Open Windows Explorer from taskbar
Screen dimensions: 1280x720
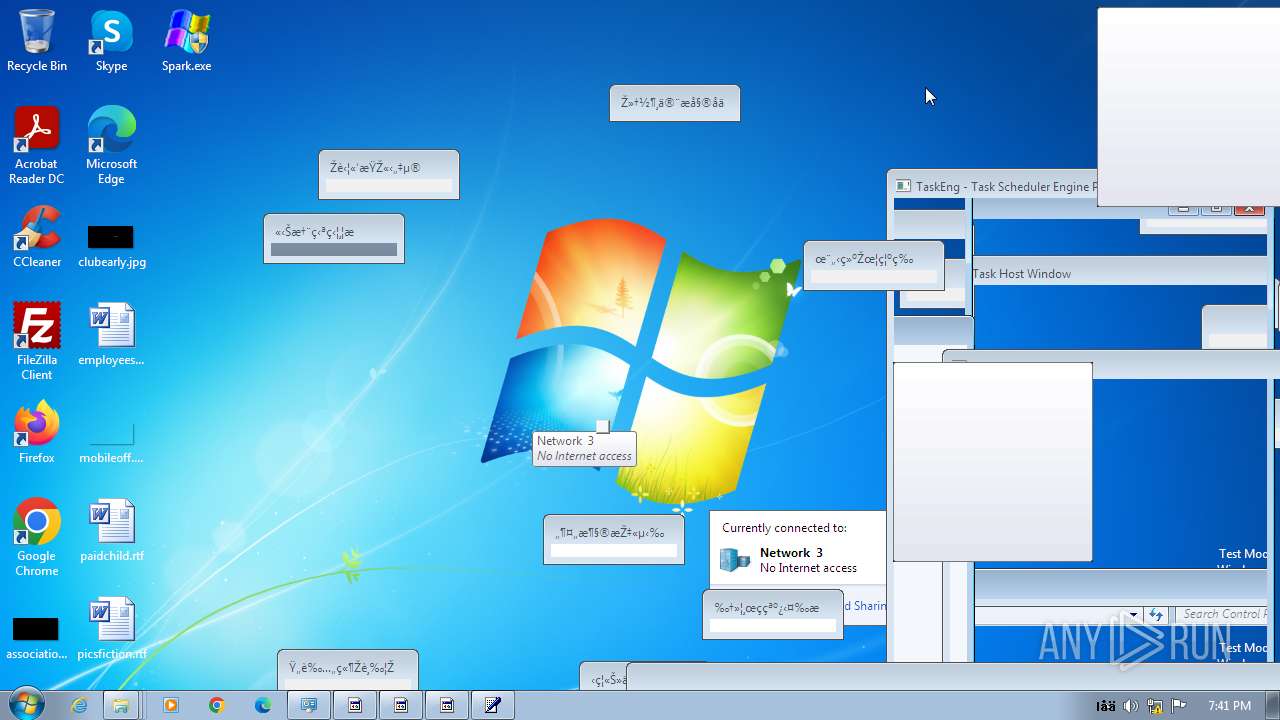click(x=120, y=705)
